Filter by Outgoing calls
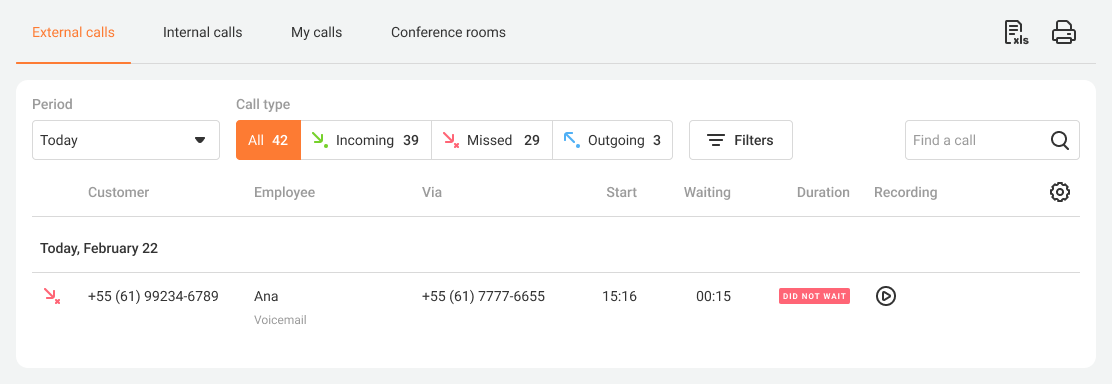The height and width of the screenshot is (384, 1112). pyautogui.click(x=612, y=140)
